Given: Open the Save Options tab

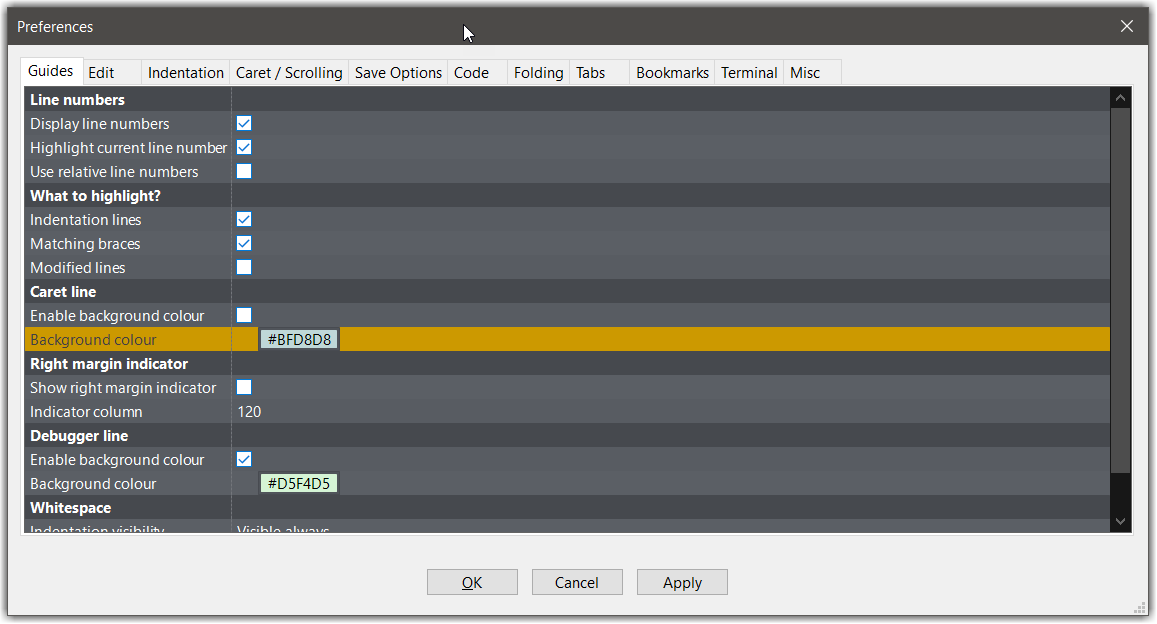Looking at the screenshot, I should pos(397,72).
